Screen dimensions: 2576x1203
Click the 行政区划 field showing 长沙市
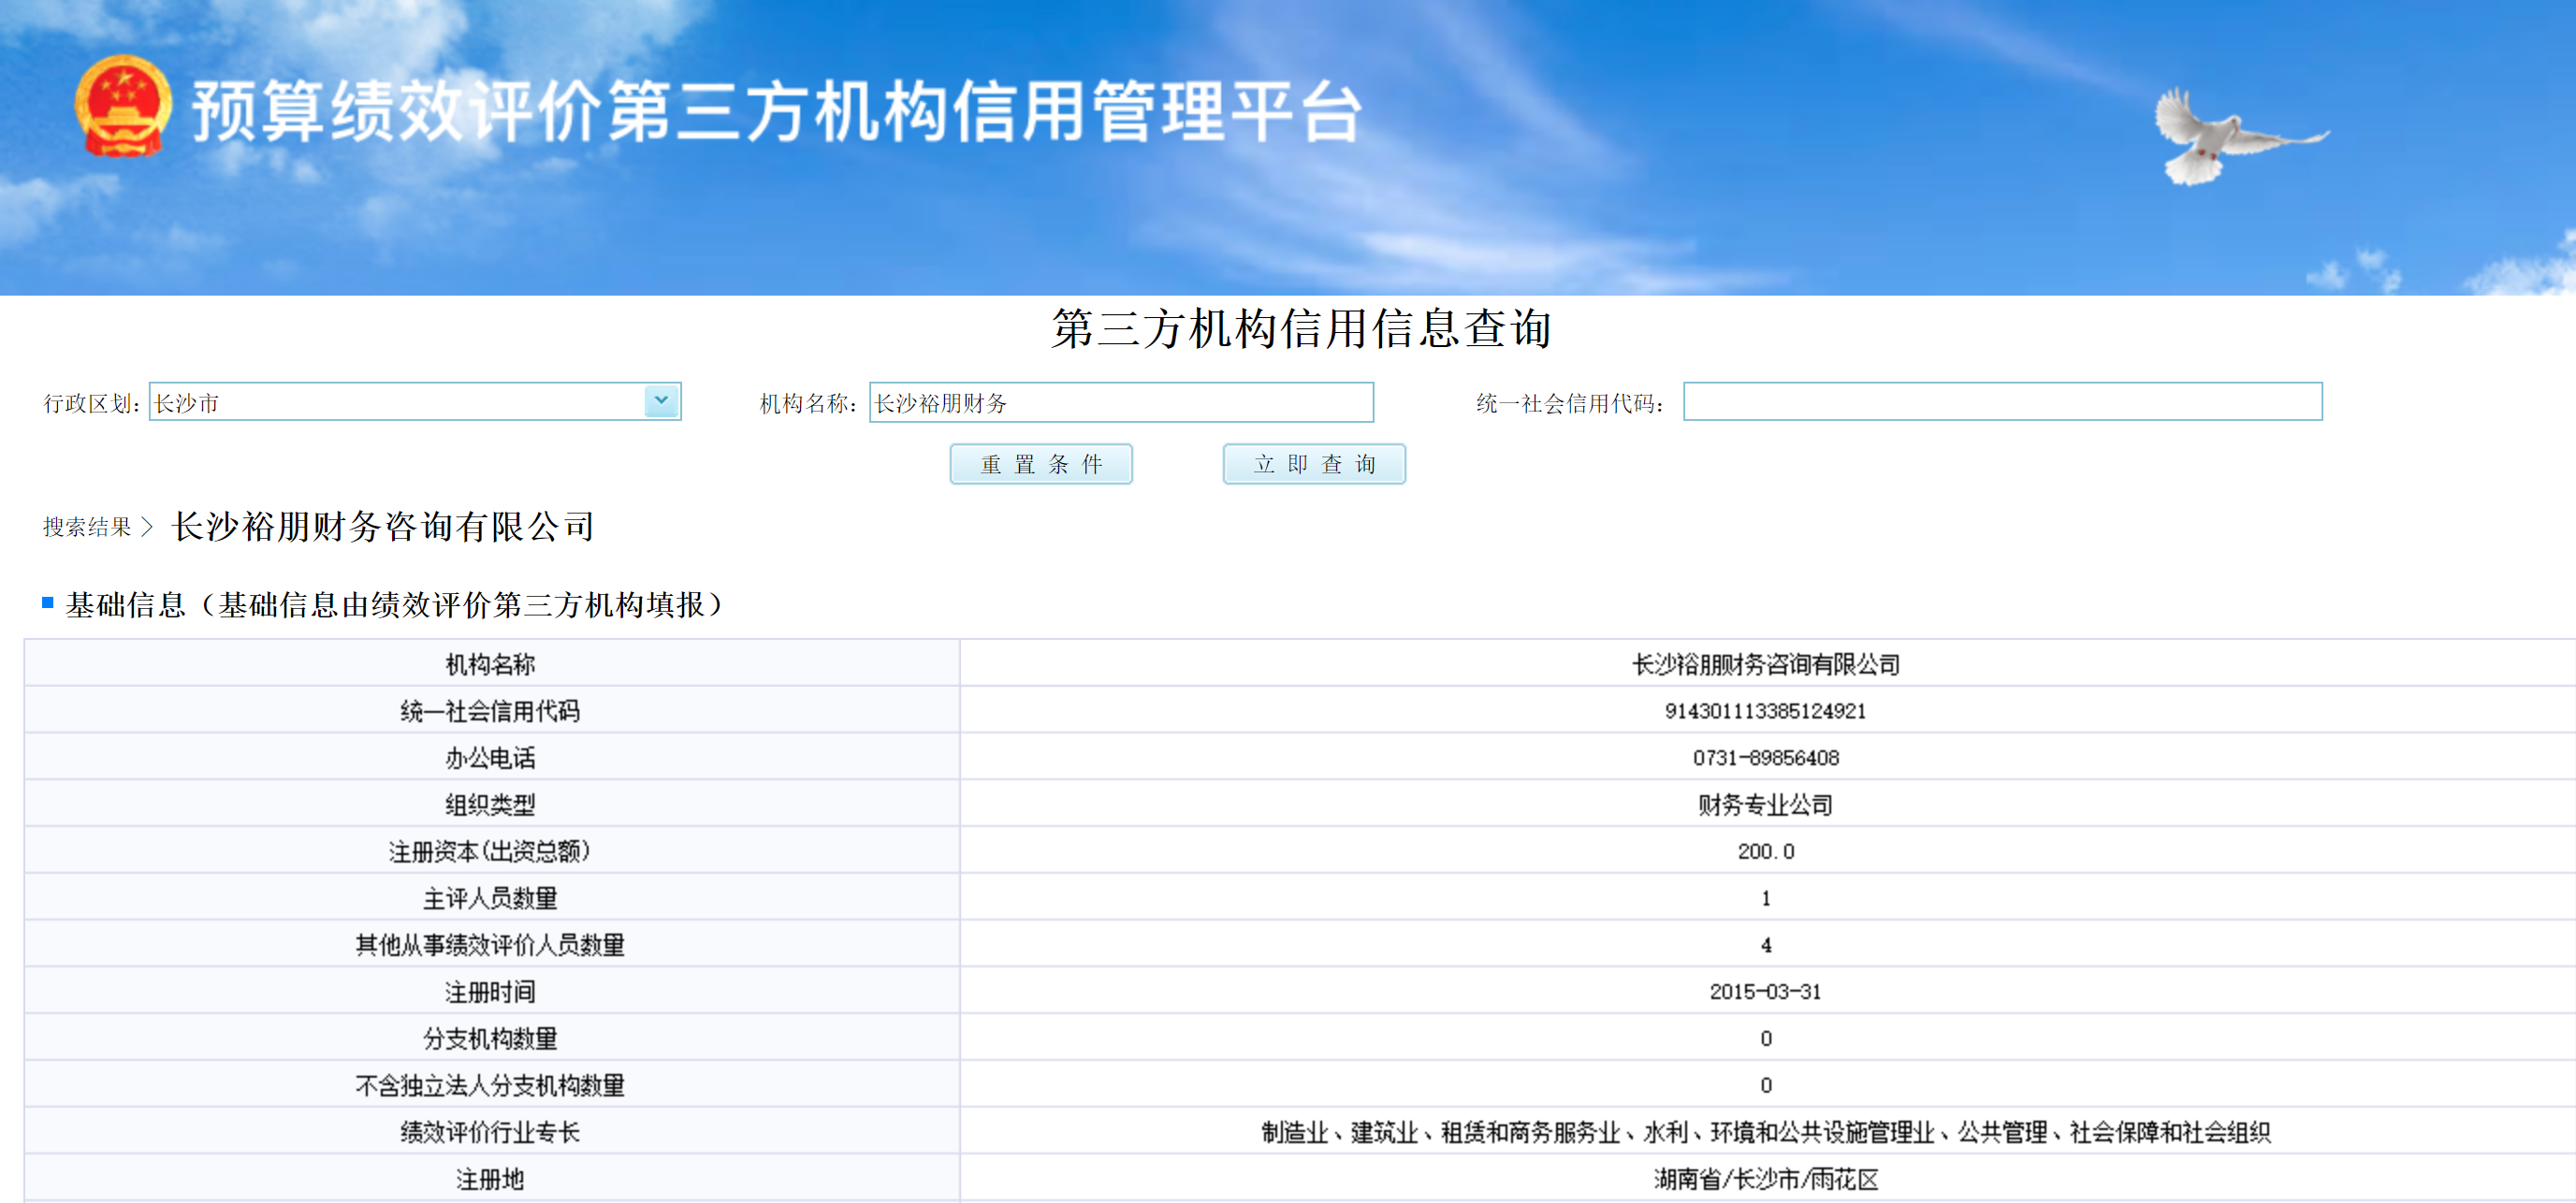(415, 401)
